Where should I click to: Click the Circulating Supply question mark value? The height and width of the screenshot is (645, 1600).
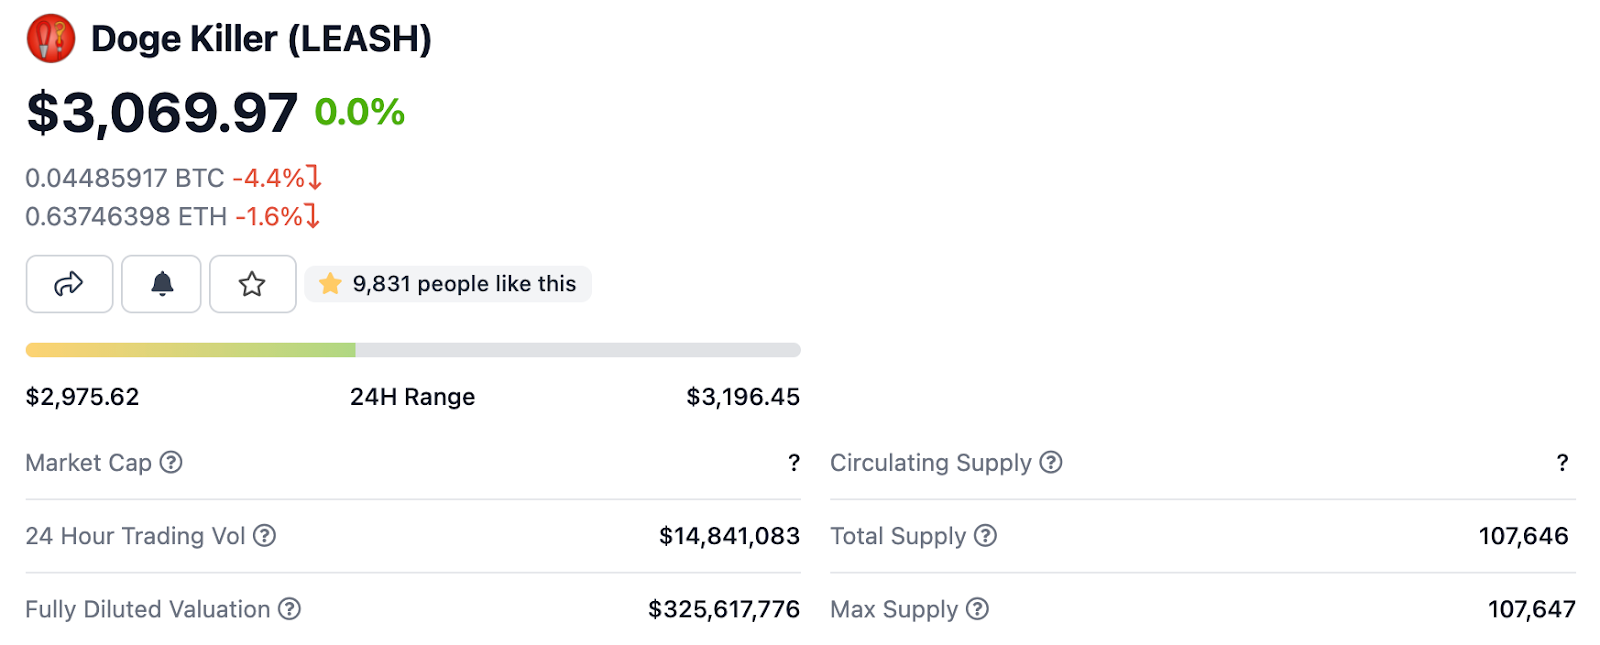click(1562, 463)
